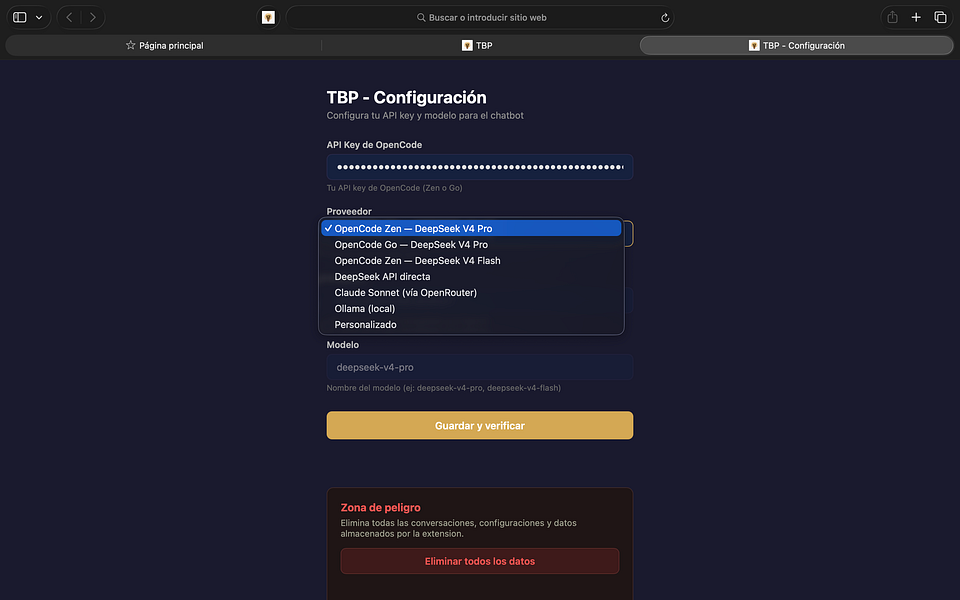960x600 pixels.
Task: Click the API Key de OpenCode field
Action: (480, 167)
